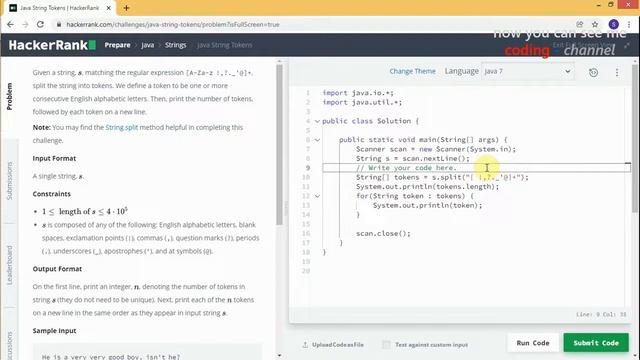Reset code with the history icon
Screen dimensions: 640x360
pos(593,73)
